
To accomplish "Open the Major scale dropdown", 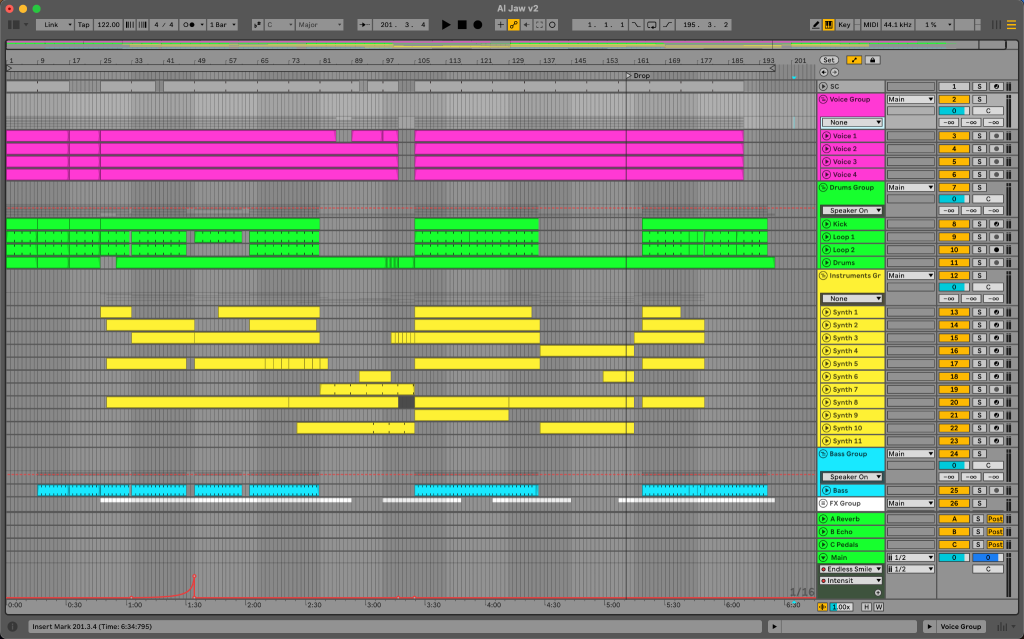I will click(319, 25).
